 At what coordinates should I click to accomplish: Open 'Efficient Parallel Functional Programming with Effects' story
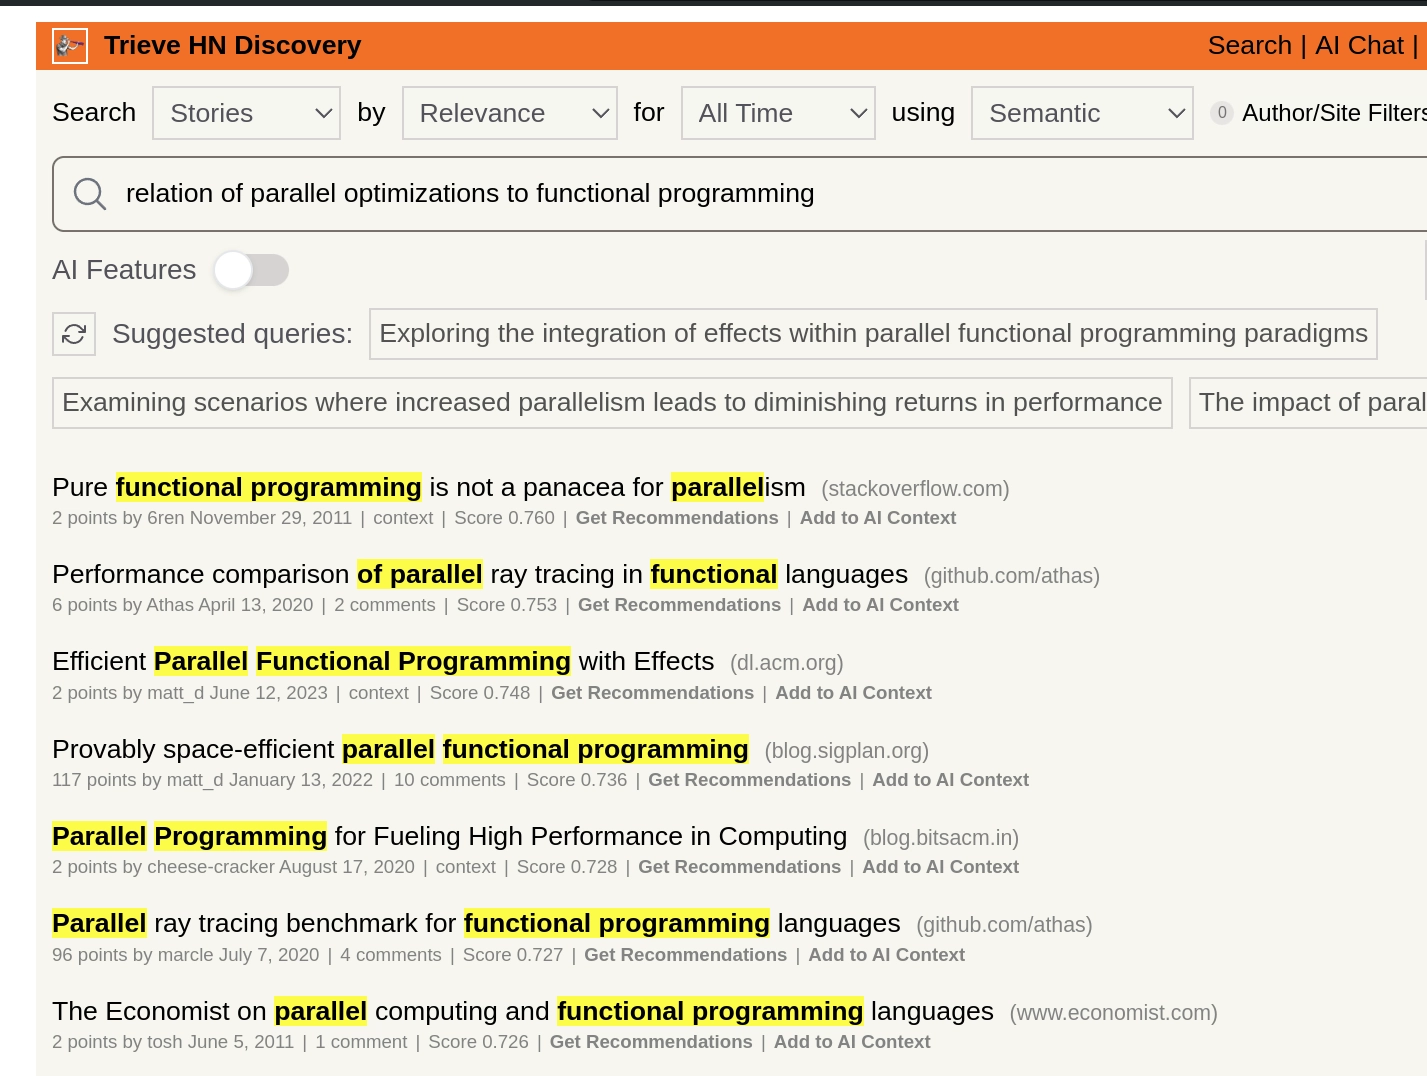[x=383, y=661]
